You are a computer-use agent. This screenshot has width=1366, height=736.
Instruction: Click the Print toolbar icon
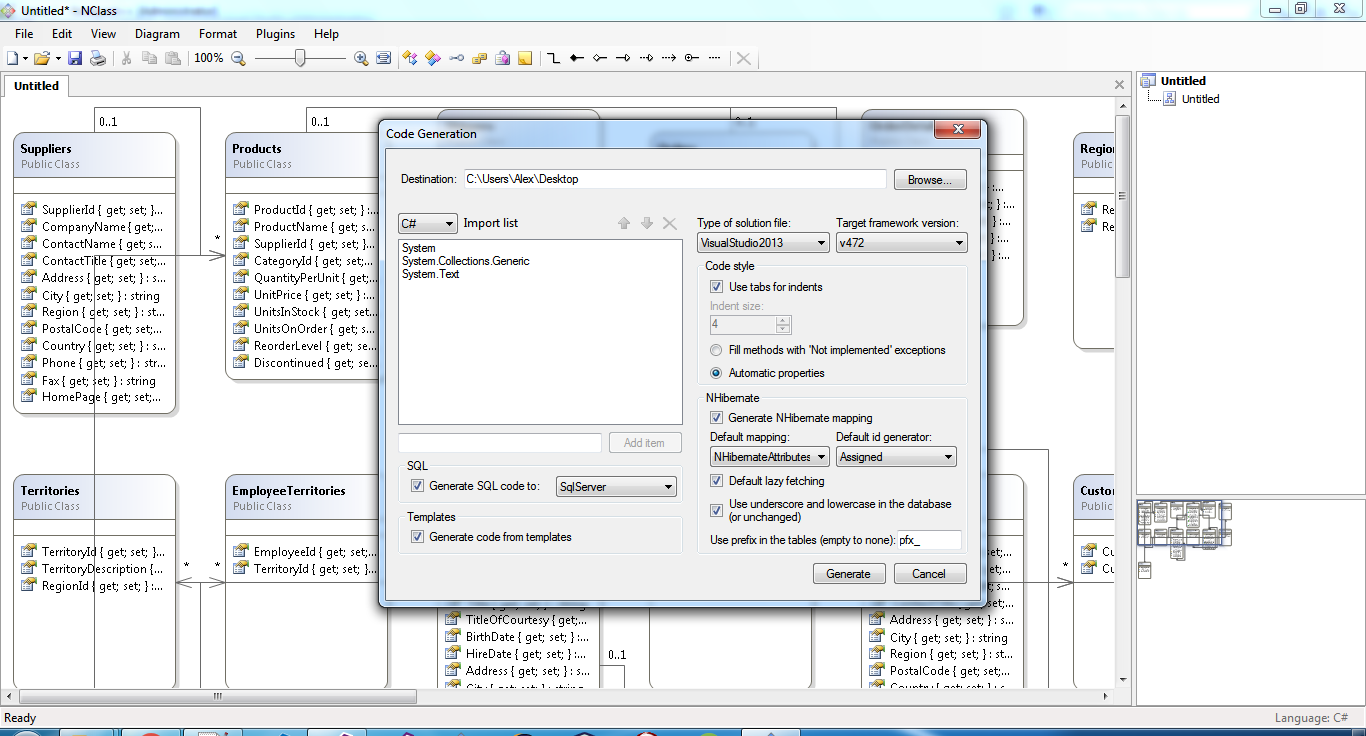pyautogui.click(x=98, y=58)
